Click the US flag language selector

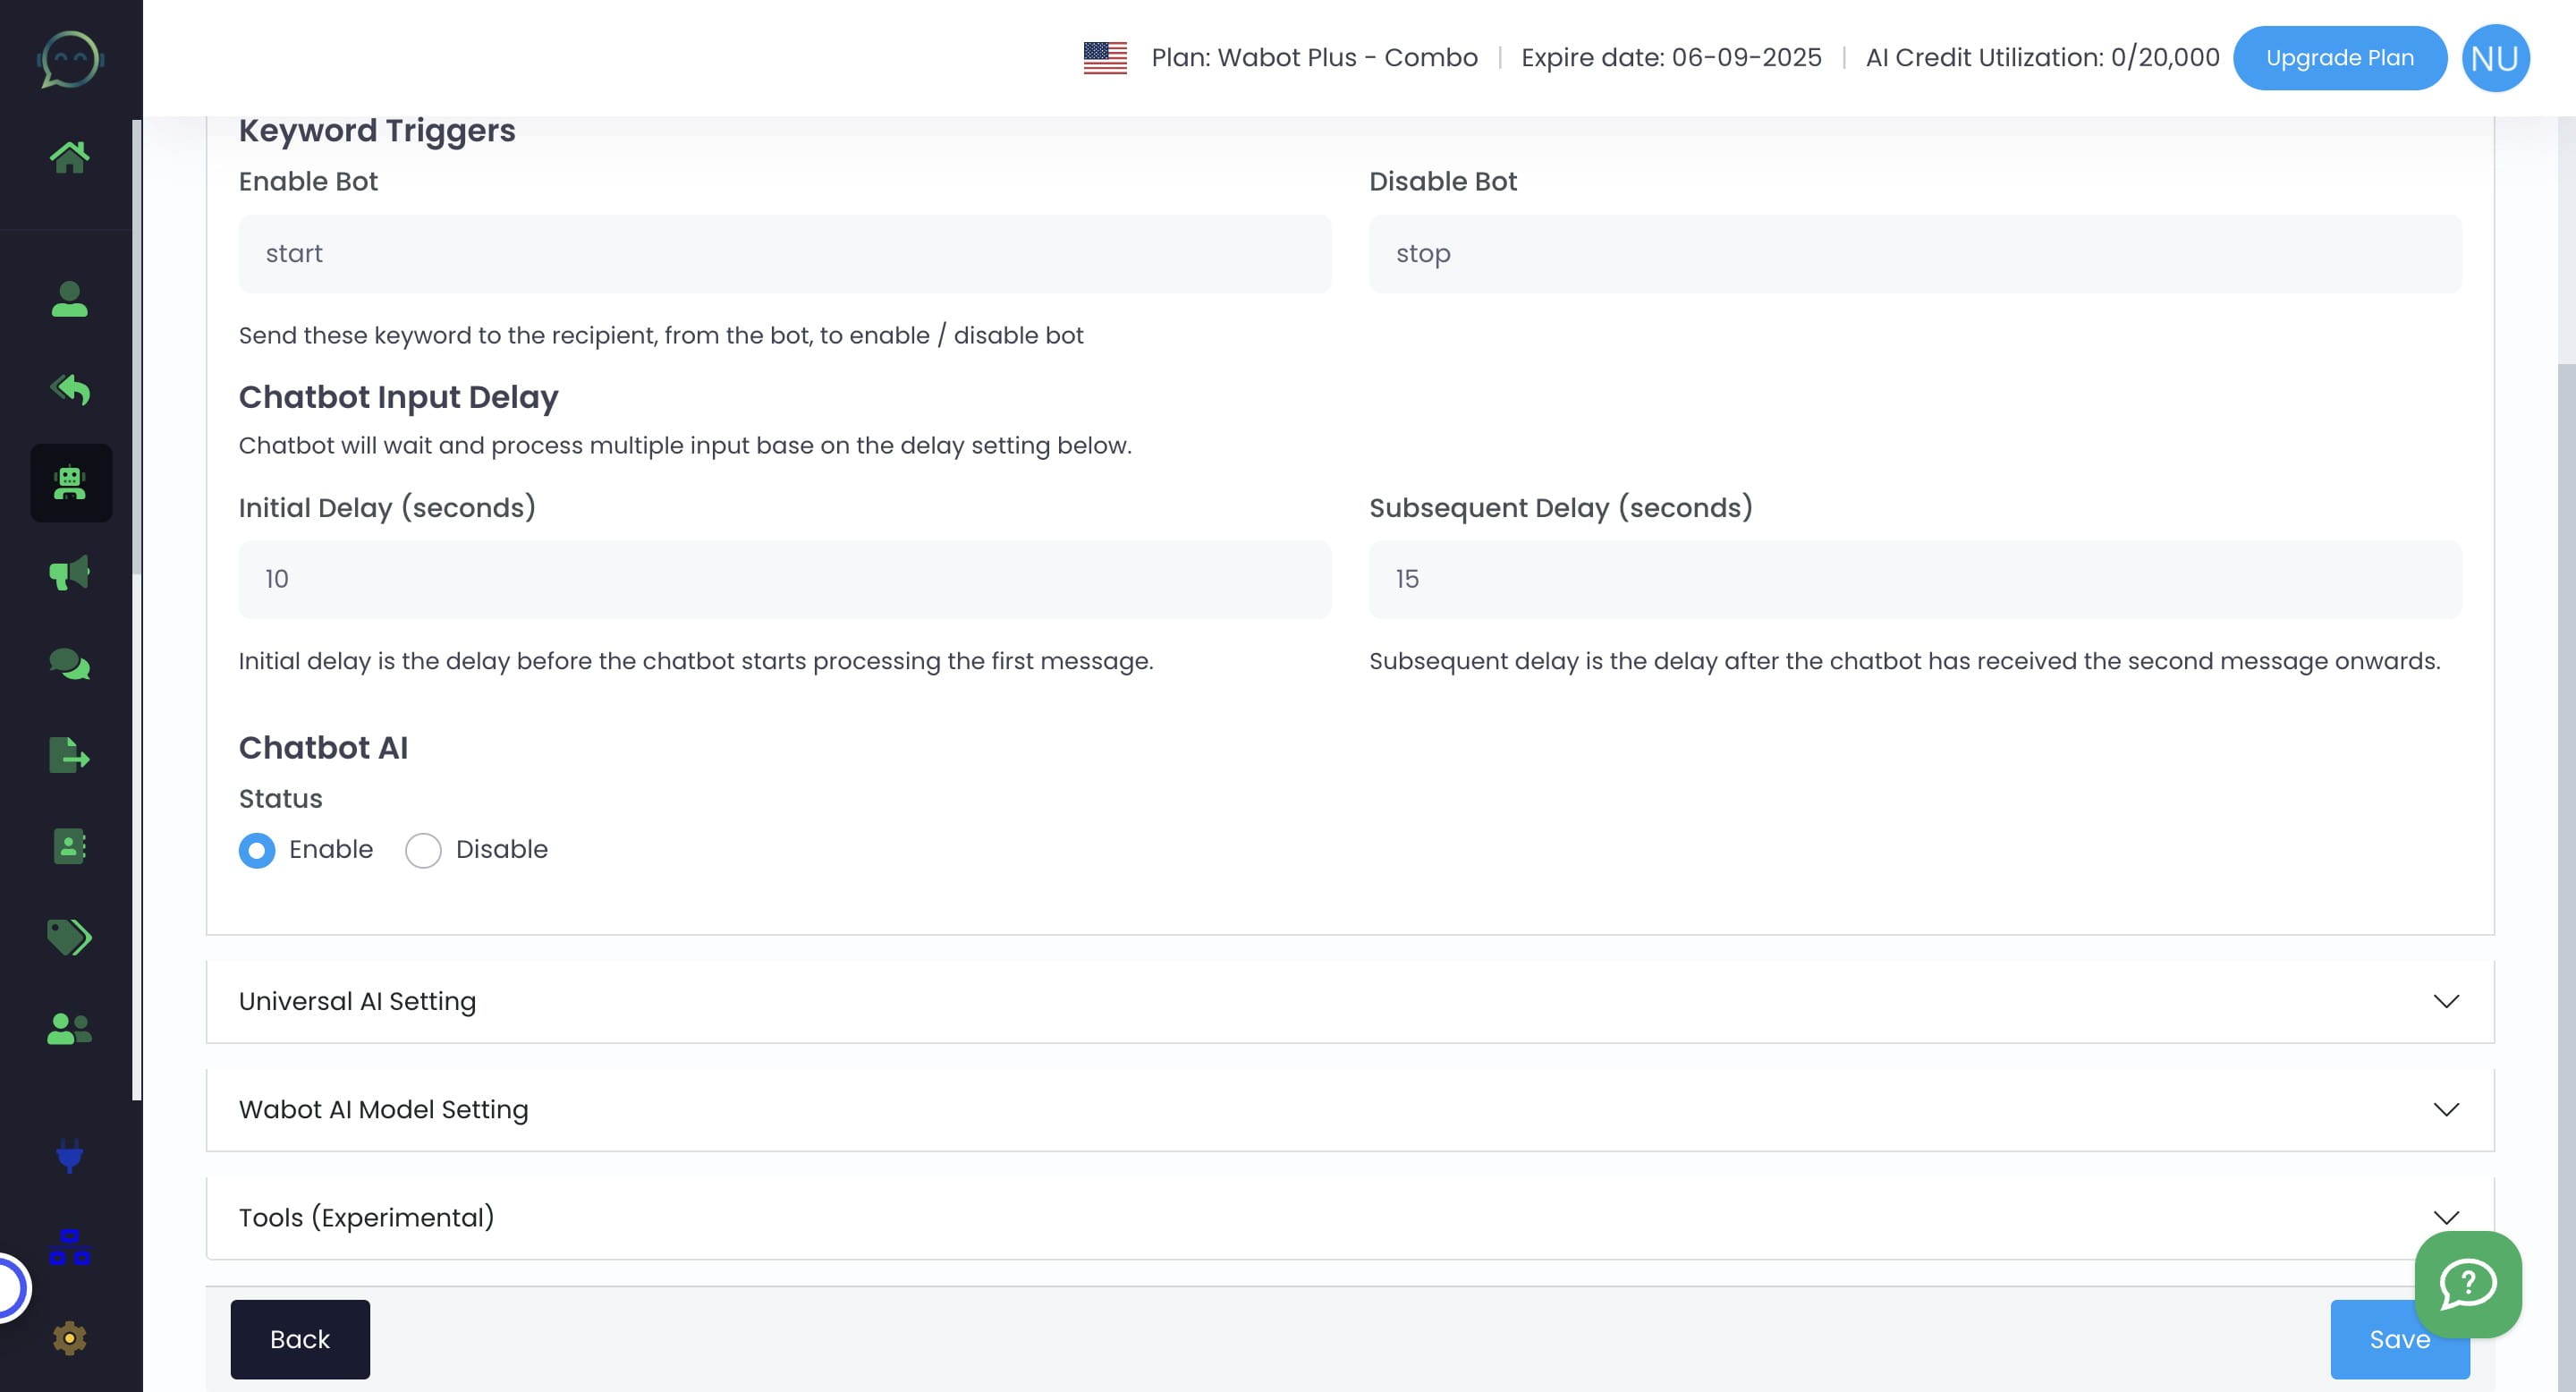coord(1105,57)
